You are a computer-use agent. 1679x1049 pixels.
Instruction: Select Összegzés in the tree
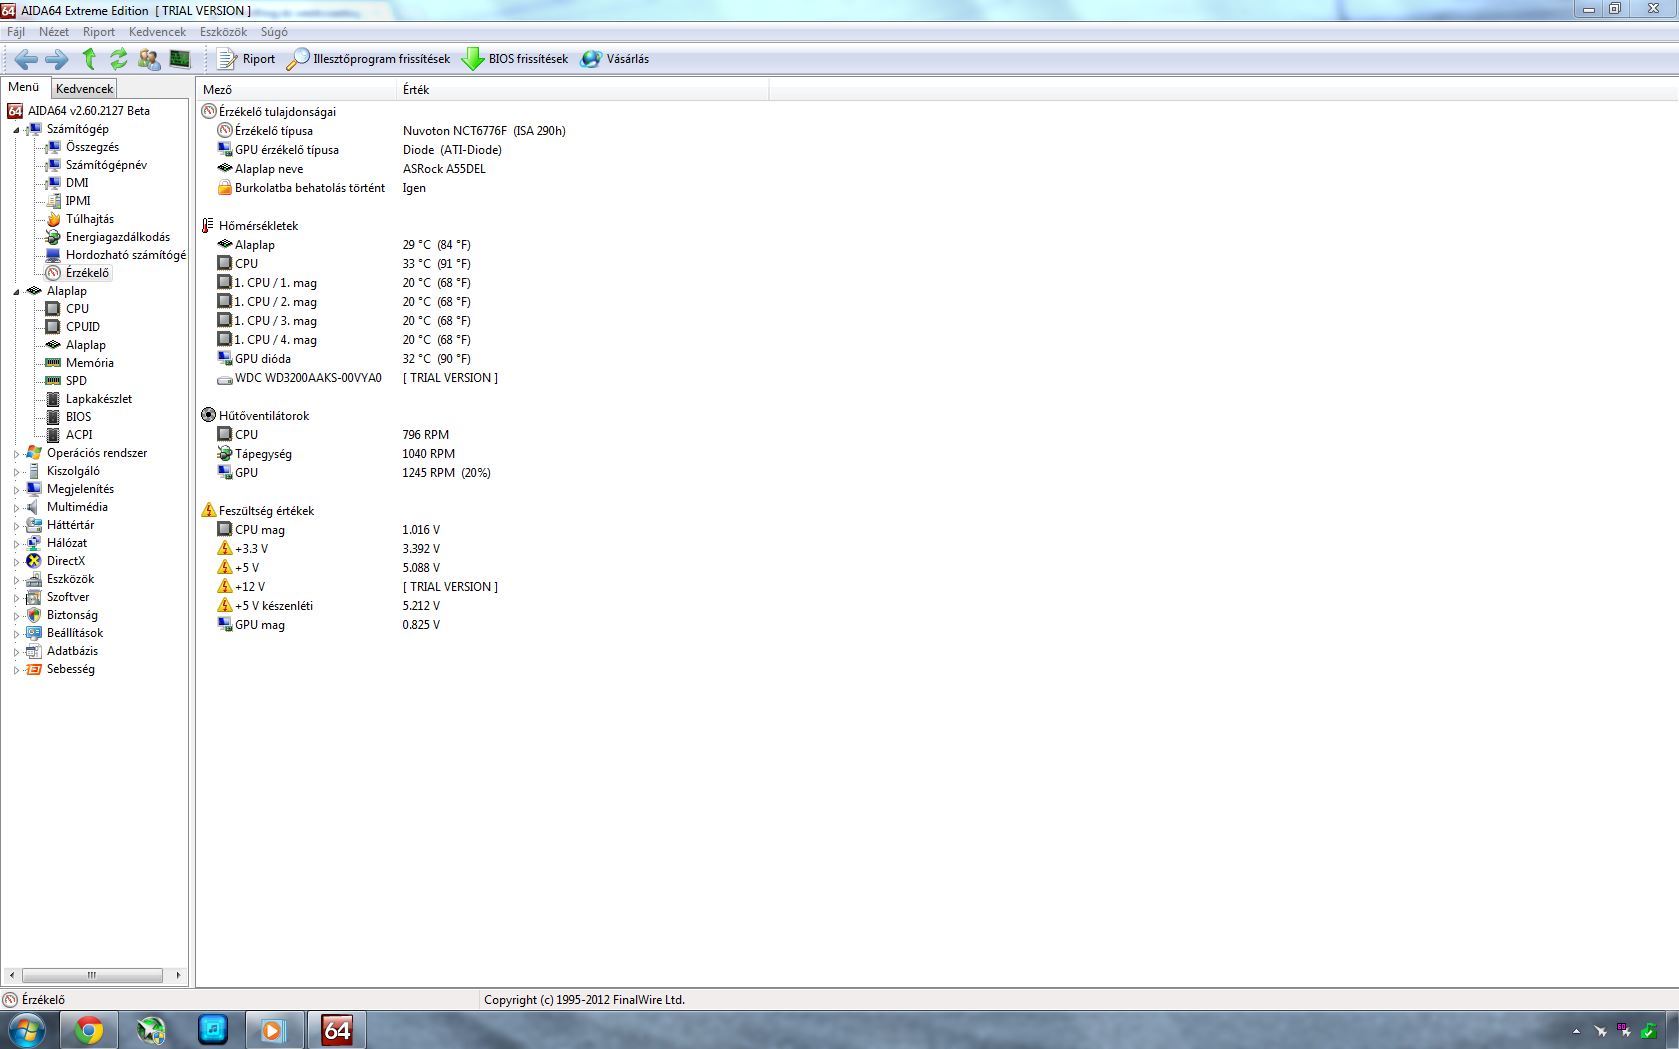(92, 147)
